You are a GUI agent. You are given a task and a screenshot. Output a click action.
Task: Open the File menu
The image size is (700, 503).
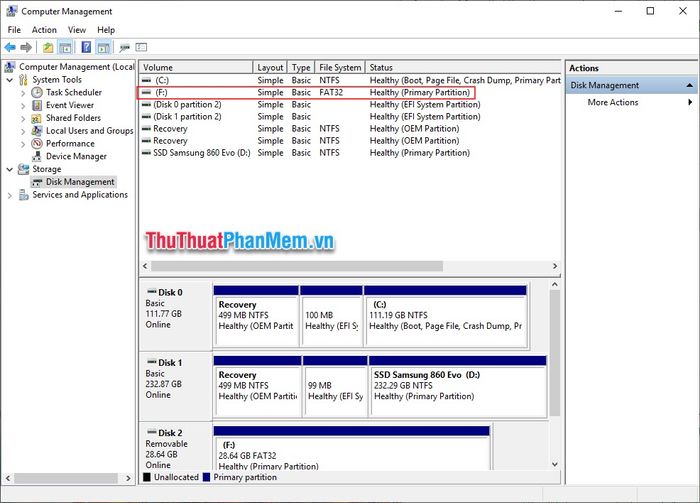(x=14, y=30)
